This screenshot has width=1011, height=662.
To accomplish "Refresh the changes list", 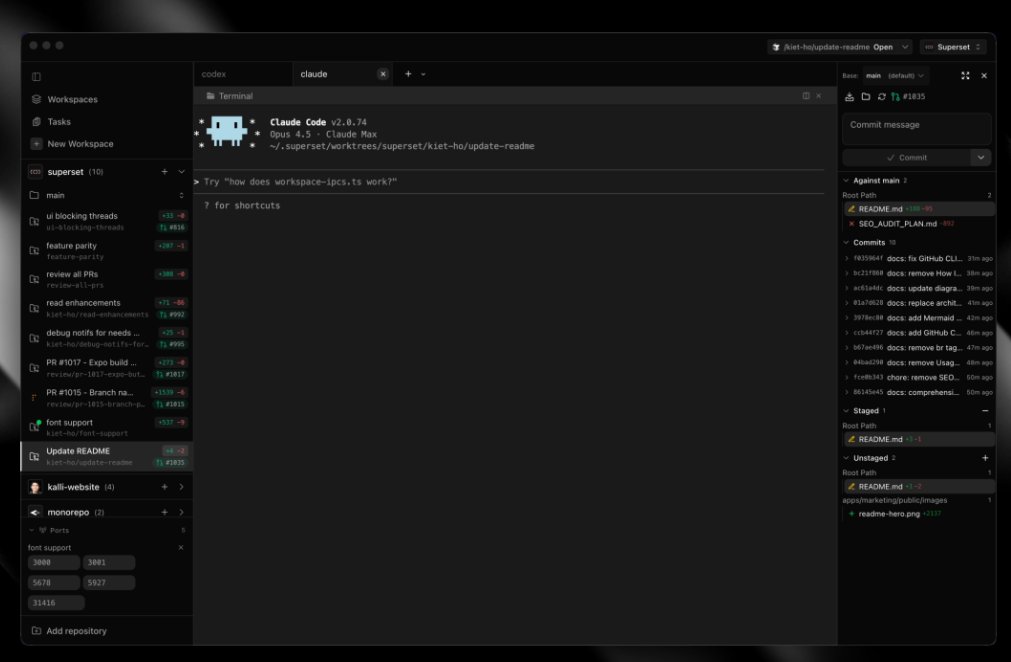I will [881, 97].
